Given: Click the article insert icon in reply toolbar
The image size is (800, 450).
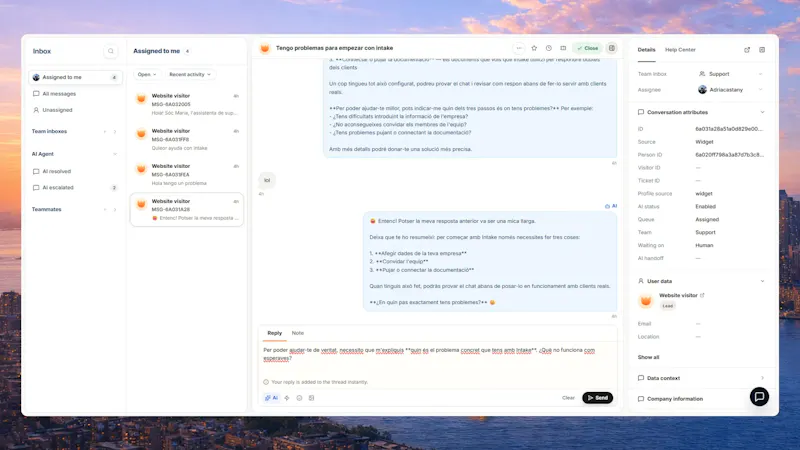Looking at the screenshot, I should point(312,398).
